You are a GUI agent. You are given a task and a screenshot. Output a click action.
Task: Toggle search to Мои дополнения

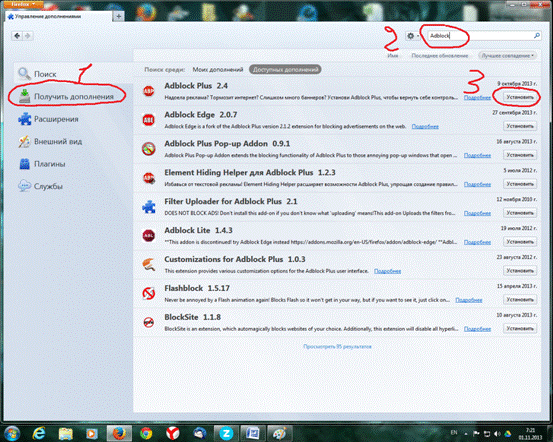pos(218,69)
